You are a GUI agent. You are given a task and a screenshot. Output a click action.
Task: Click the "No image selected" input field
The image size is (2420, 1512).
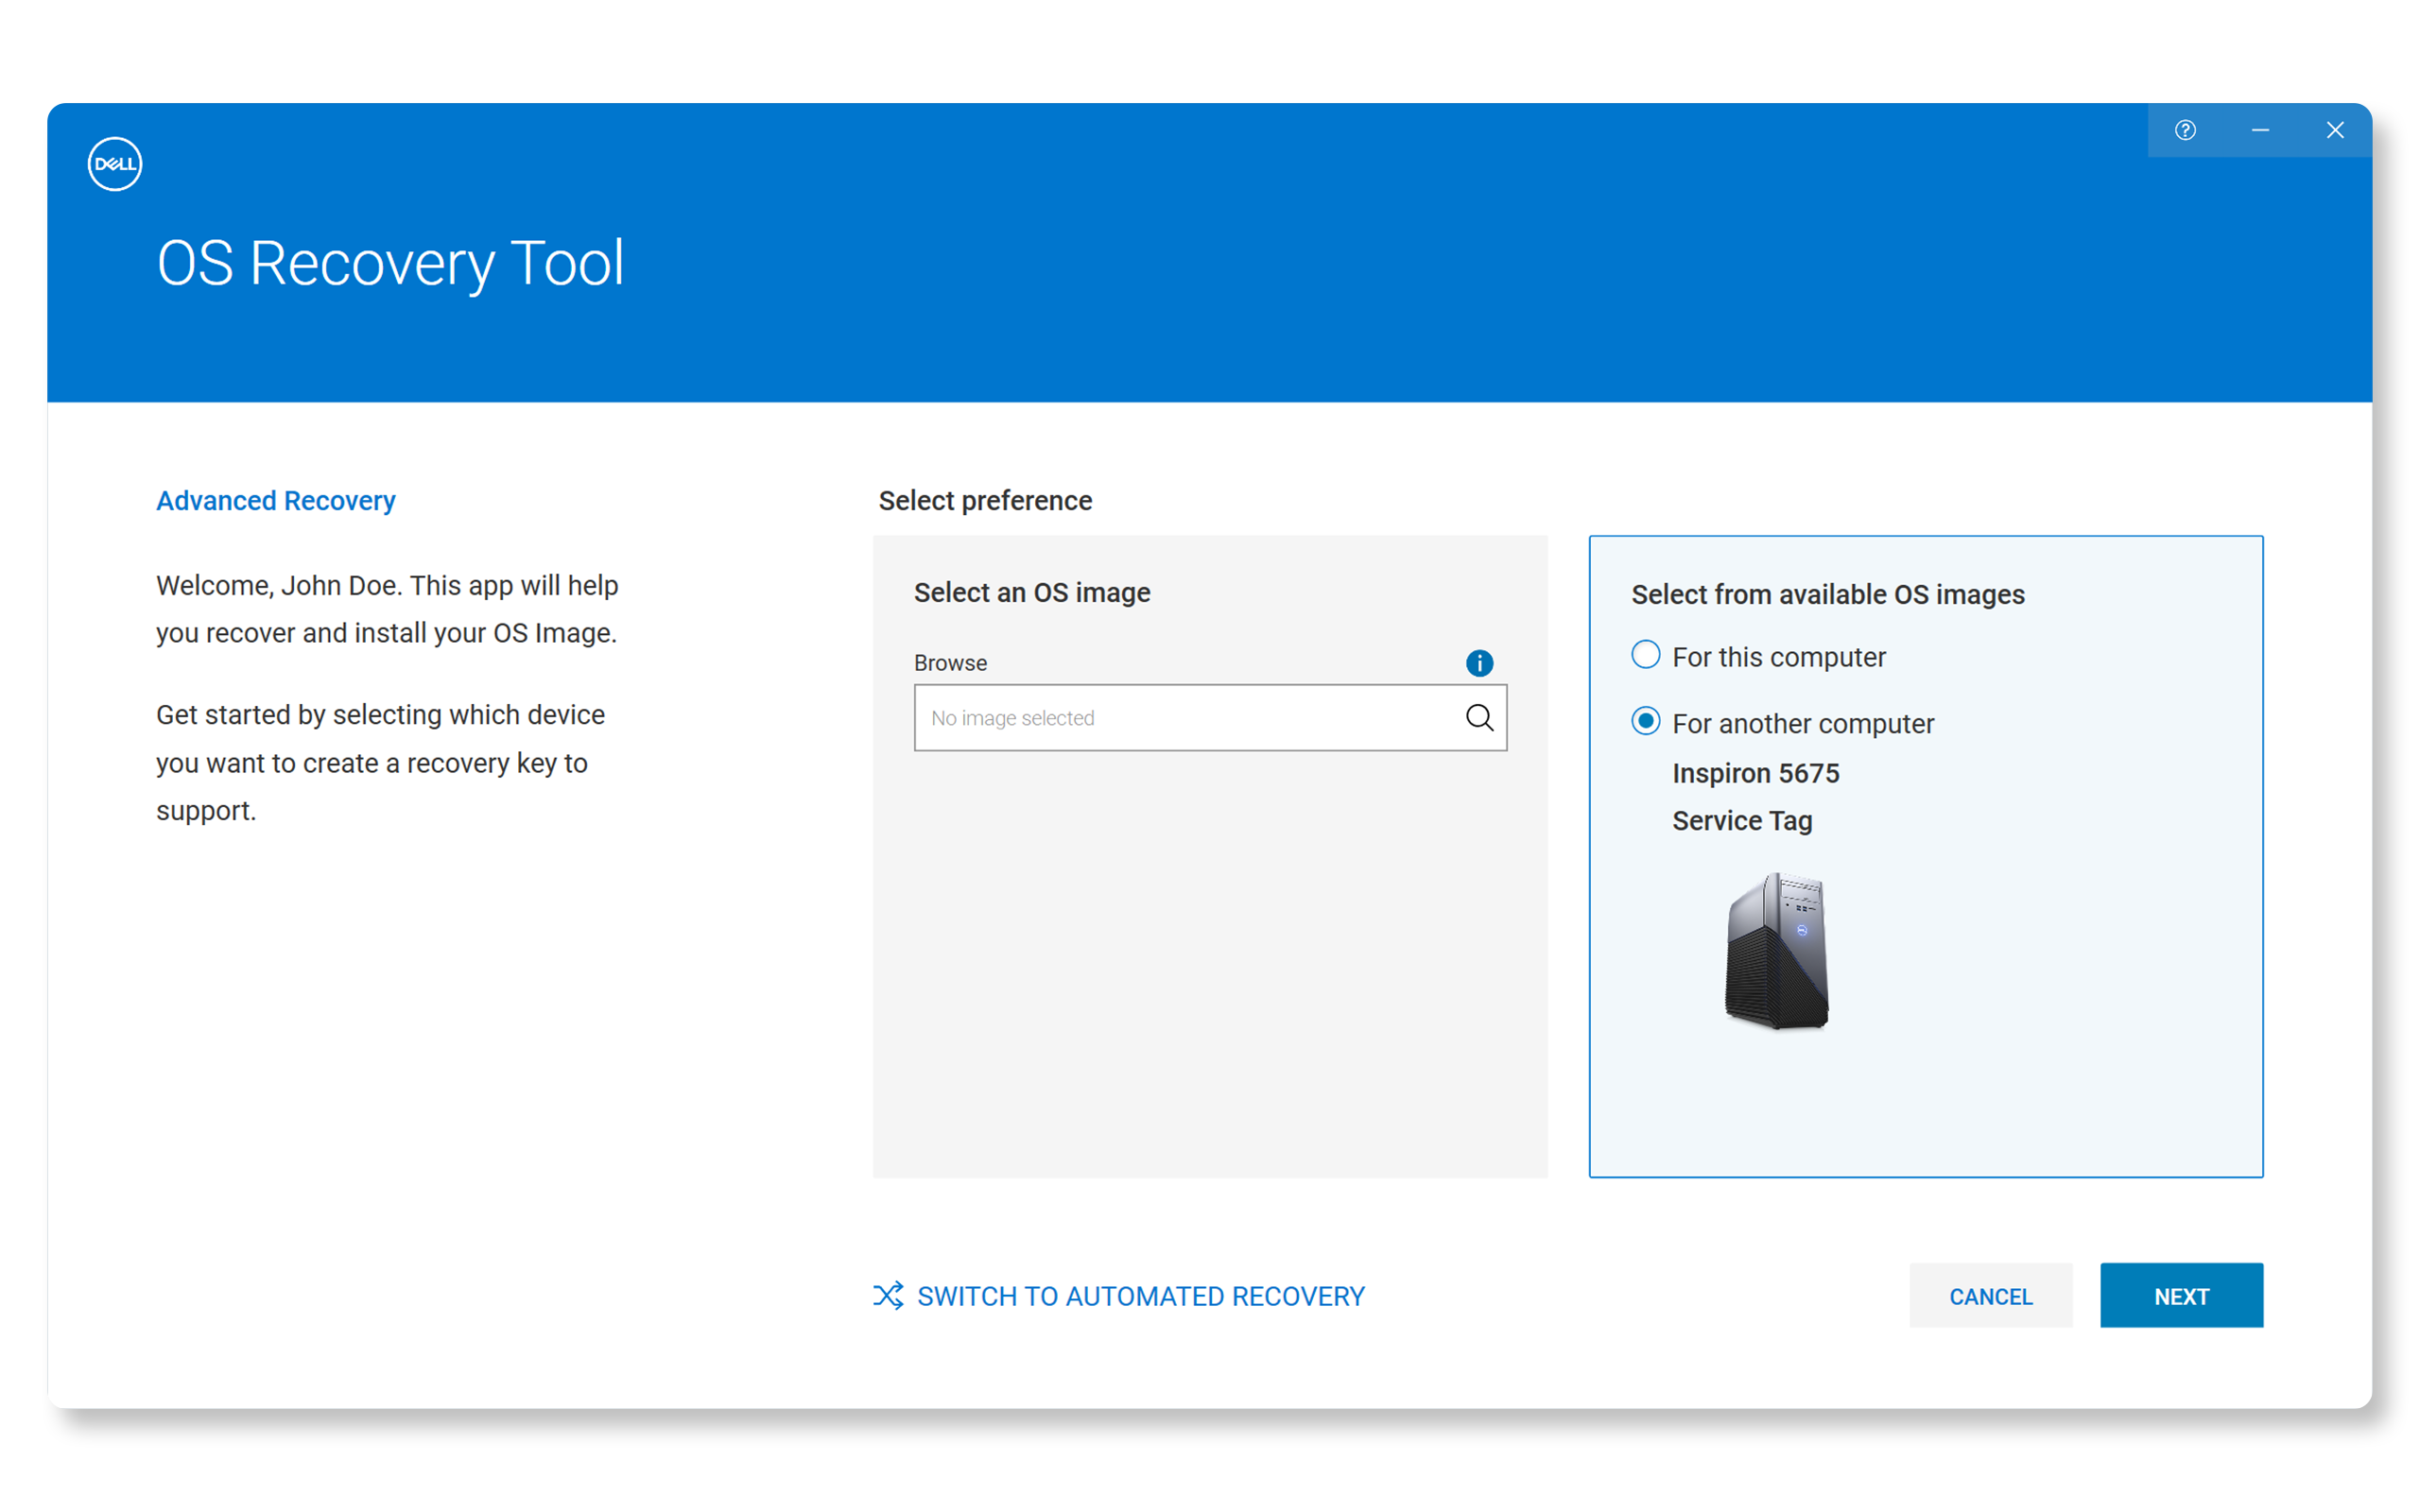coord(1180,717)
